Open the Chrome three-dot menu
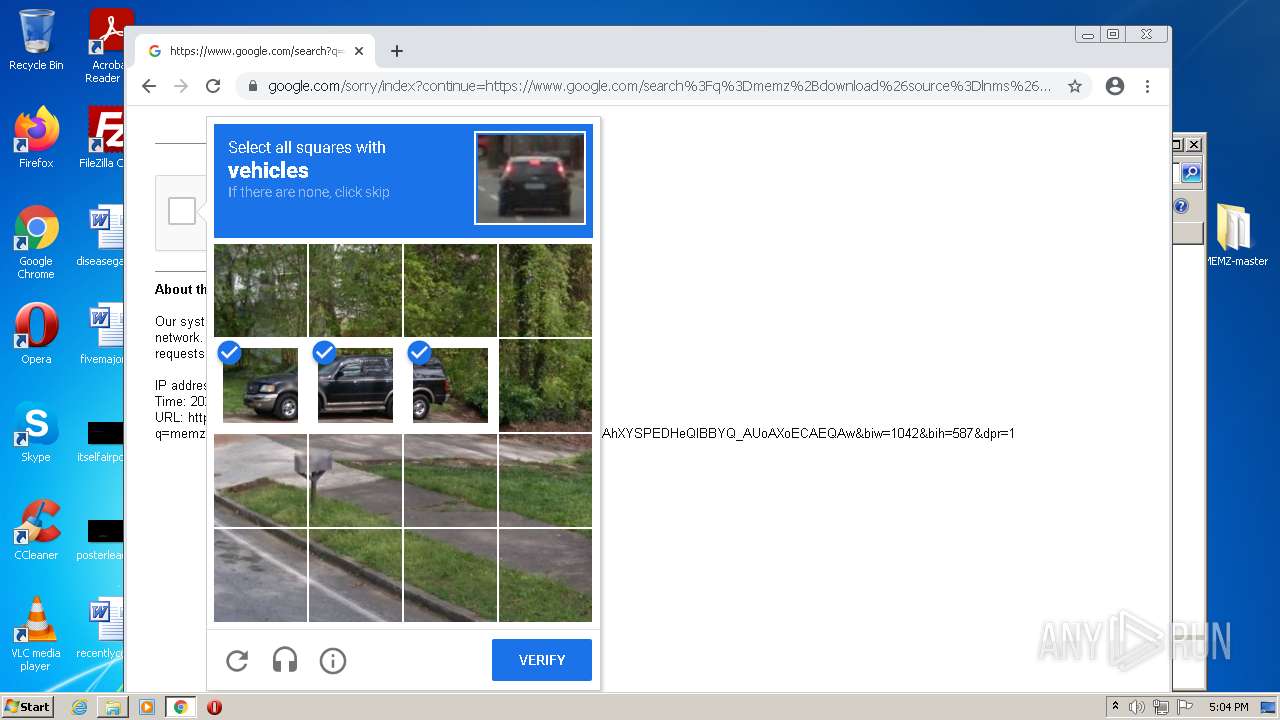This screenshot has height=720, width=1280. pyautogui.click(x=1148, y=86)
